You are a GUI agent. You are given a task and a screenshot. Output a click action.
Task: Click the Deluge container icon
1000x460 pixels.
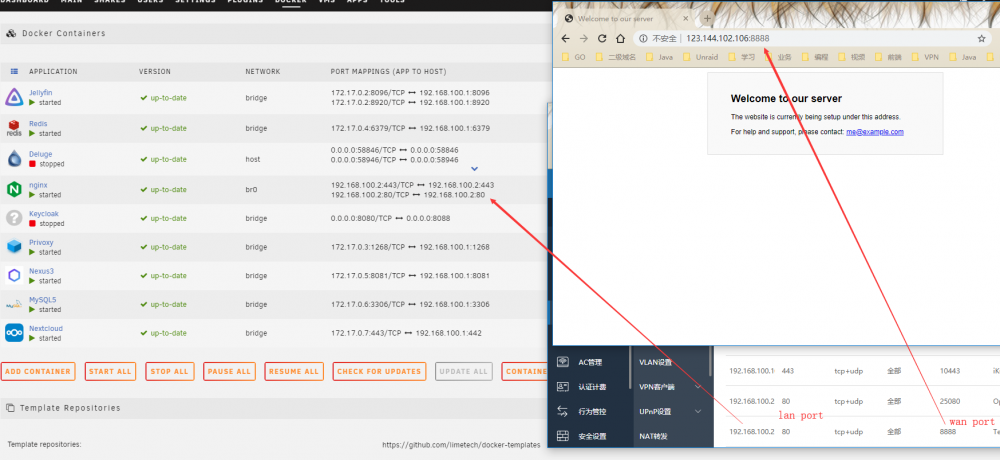pyautogui.click(x=14, y=159)
